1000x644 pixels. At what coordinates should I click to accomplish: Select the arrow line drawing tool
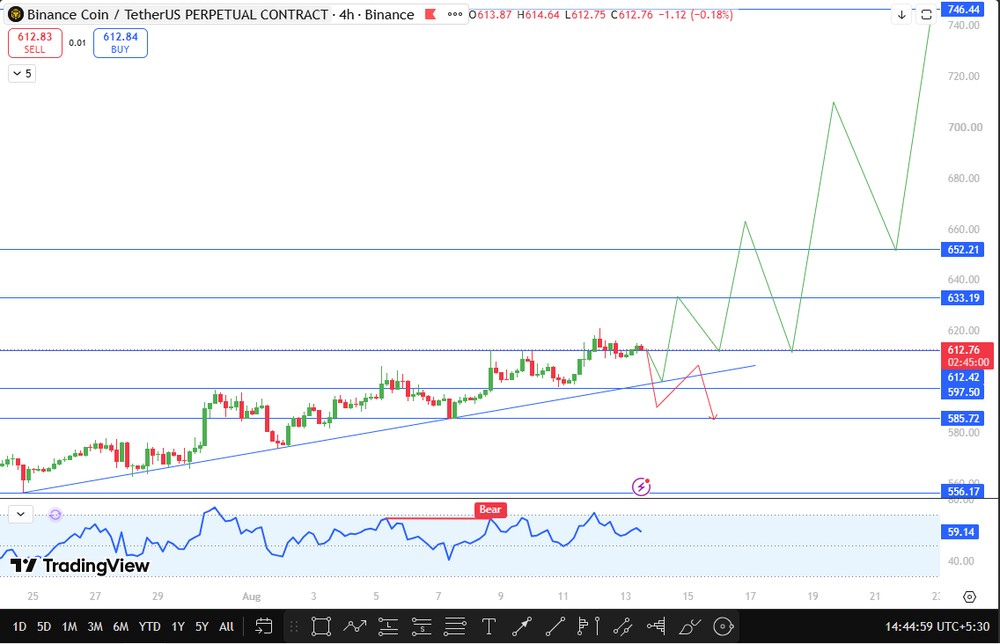[522, 627]
